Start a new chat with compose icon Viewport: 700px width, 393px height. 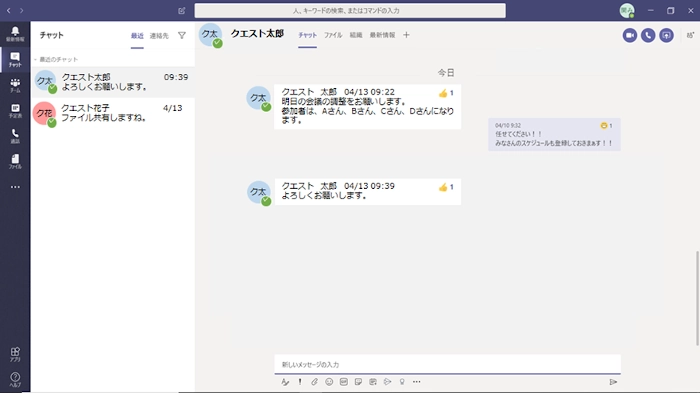(x=181, y=11)
